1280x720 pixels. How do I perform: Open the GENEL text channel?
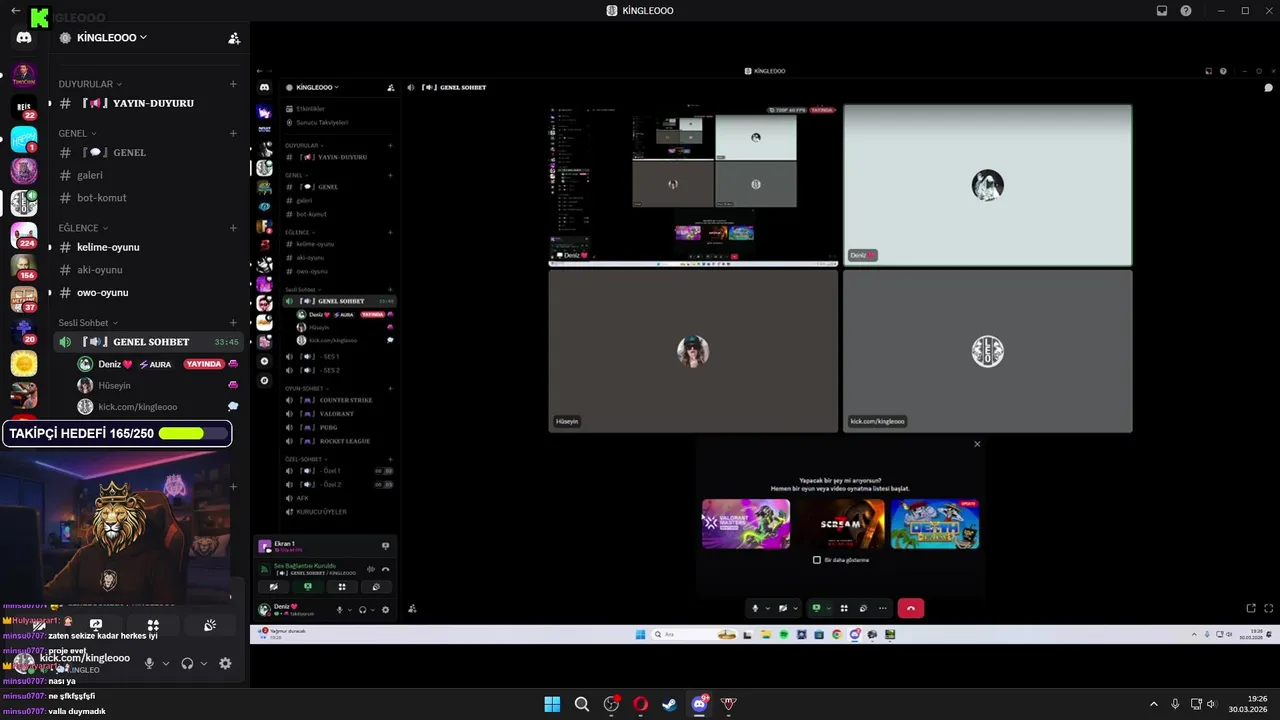[148, 152]
